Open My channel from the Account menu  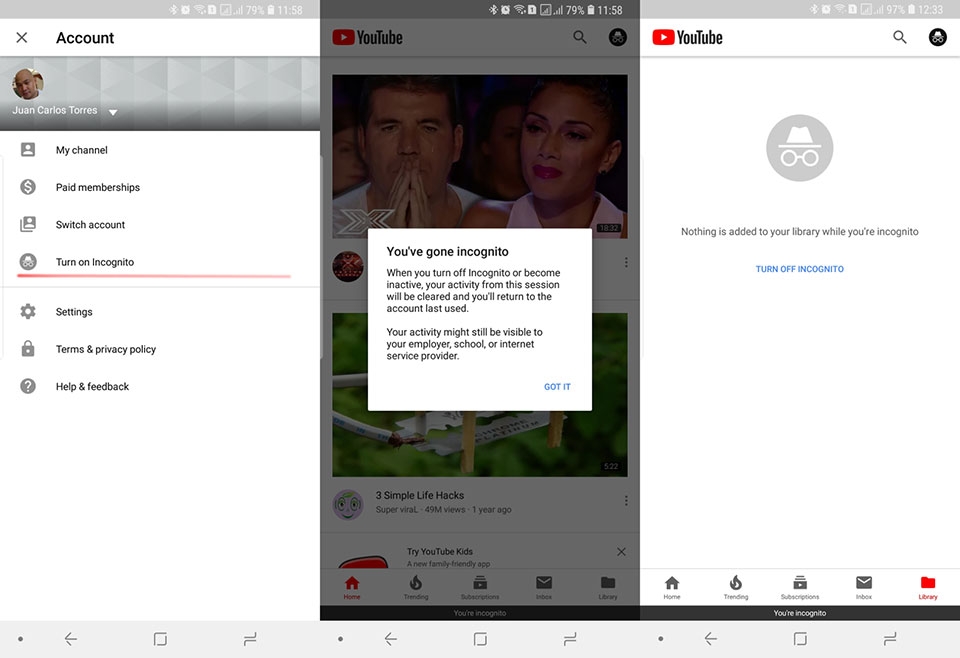coord(84,149)
